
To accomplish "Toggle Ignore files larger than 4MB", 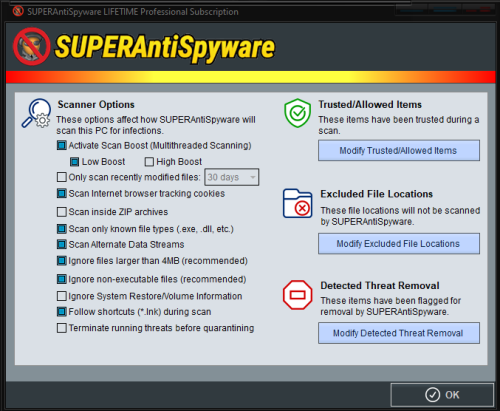I will tap(62, 261).
